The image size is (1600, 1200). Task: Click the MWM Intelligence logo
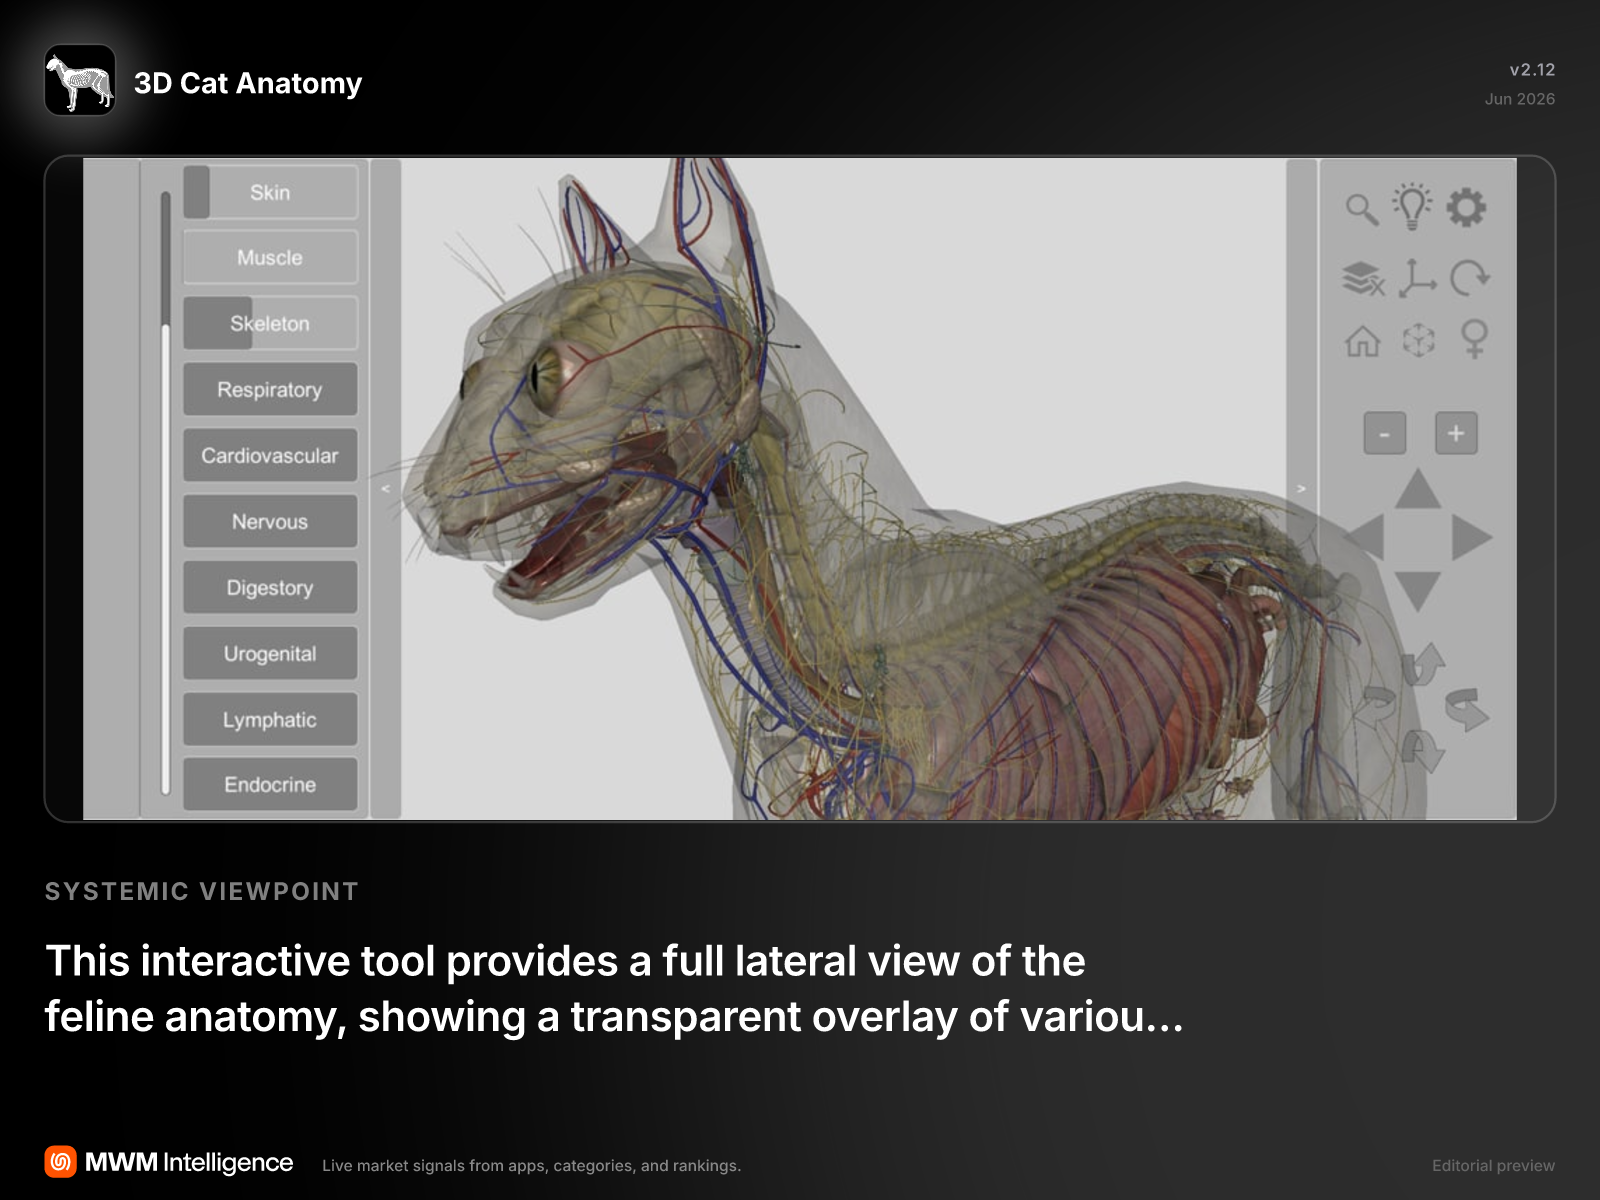click(x=169, y=1162)
